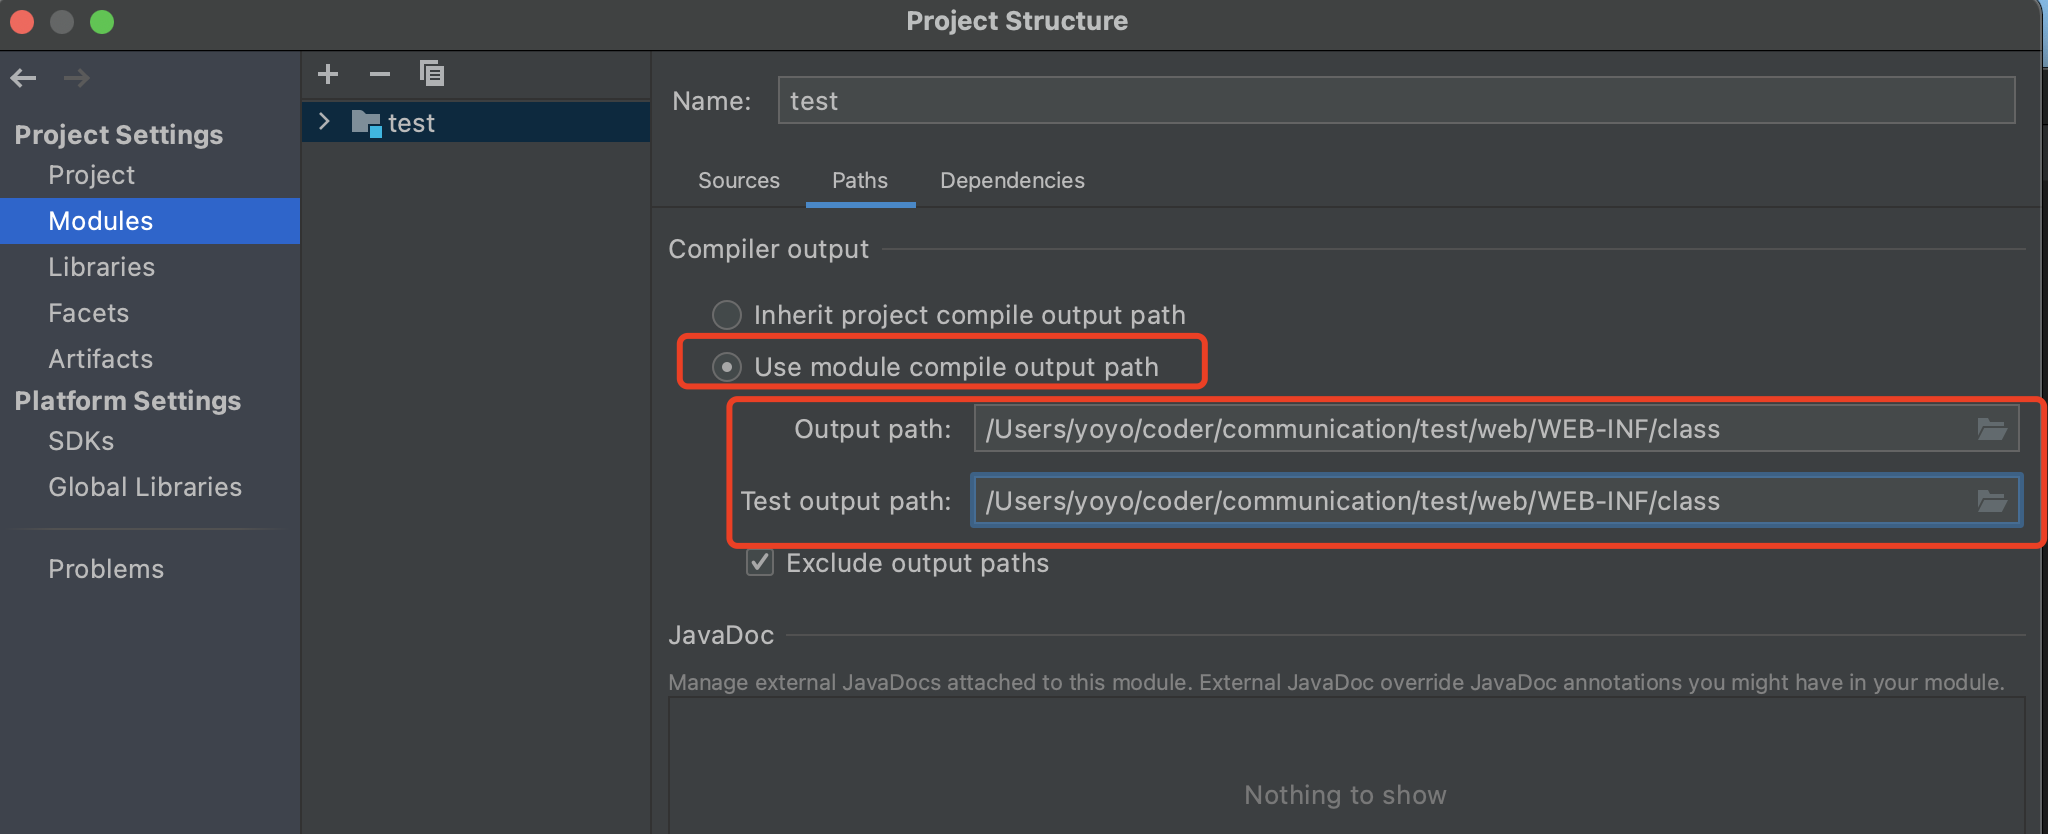Open Libraries in Project Settings
Viewport: 2048px width, 834px height.
coord(101,267)
